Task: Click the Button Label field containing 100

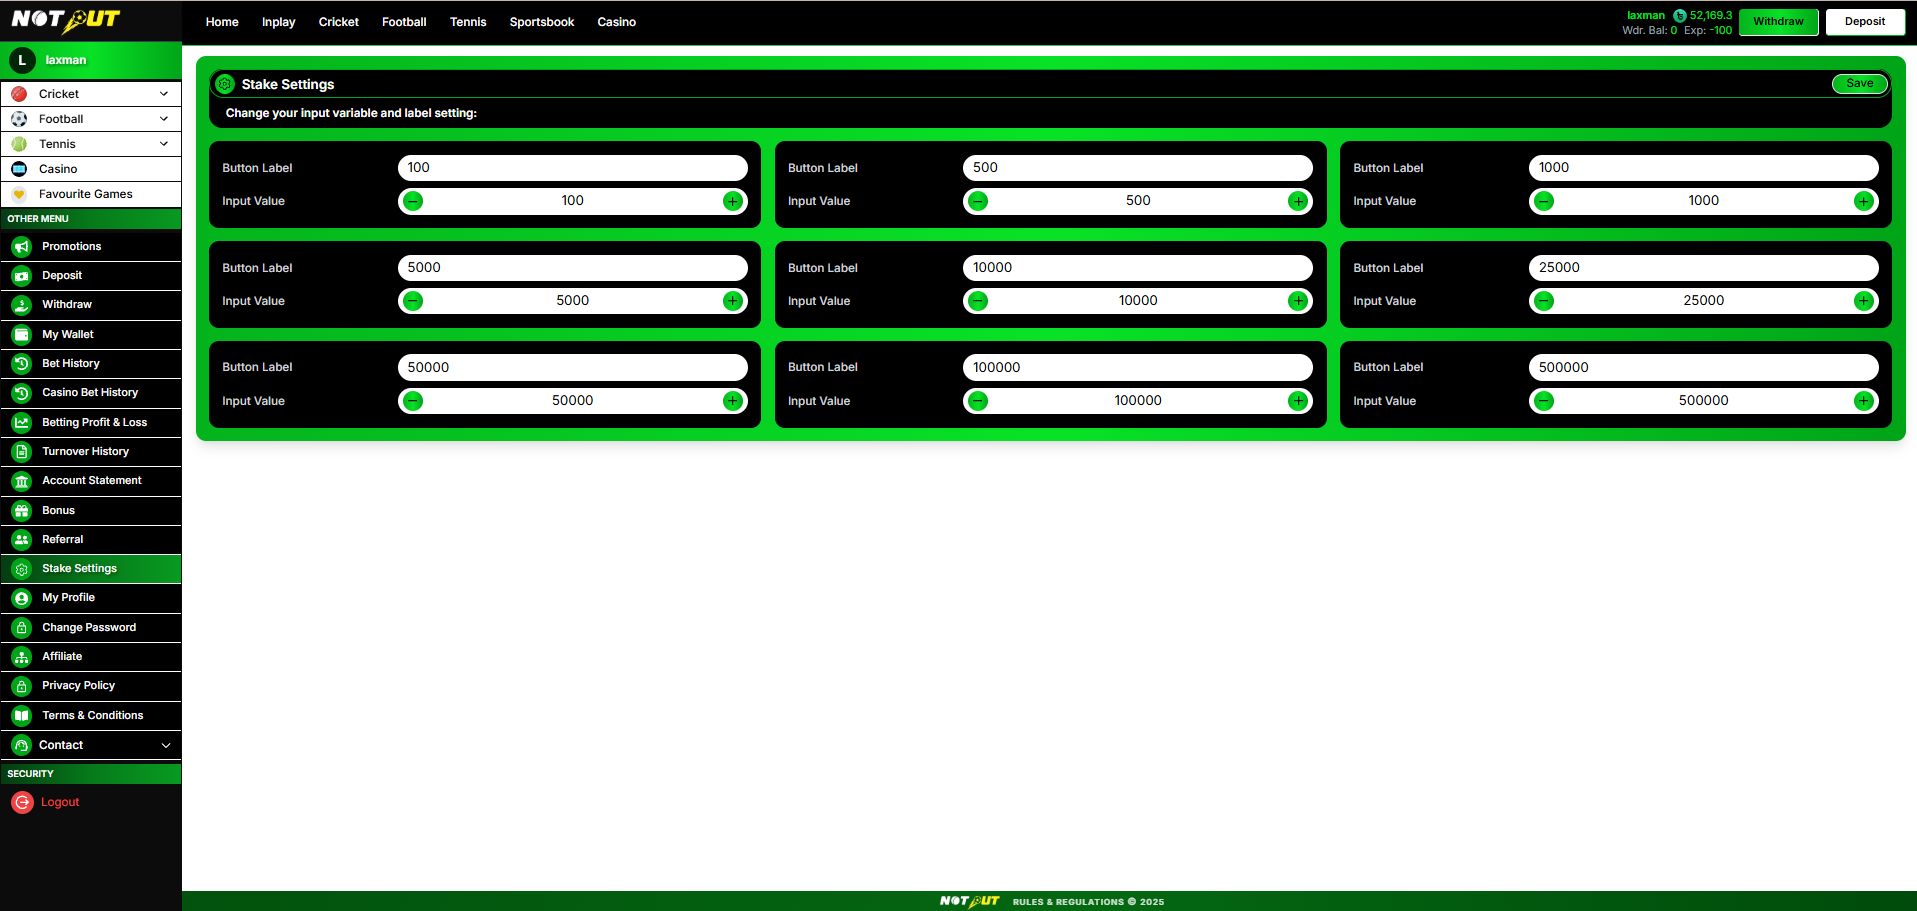Action: (573, 168)
